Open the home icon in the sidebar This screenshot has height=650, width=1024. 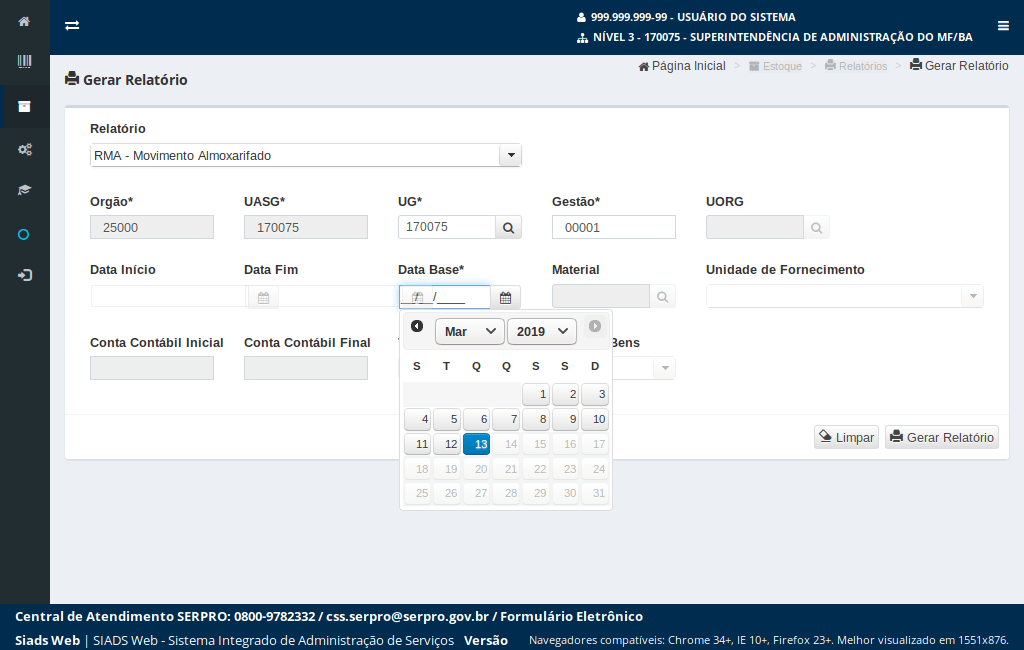[x=24, y=22]
